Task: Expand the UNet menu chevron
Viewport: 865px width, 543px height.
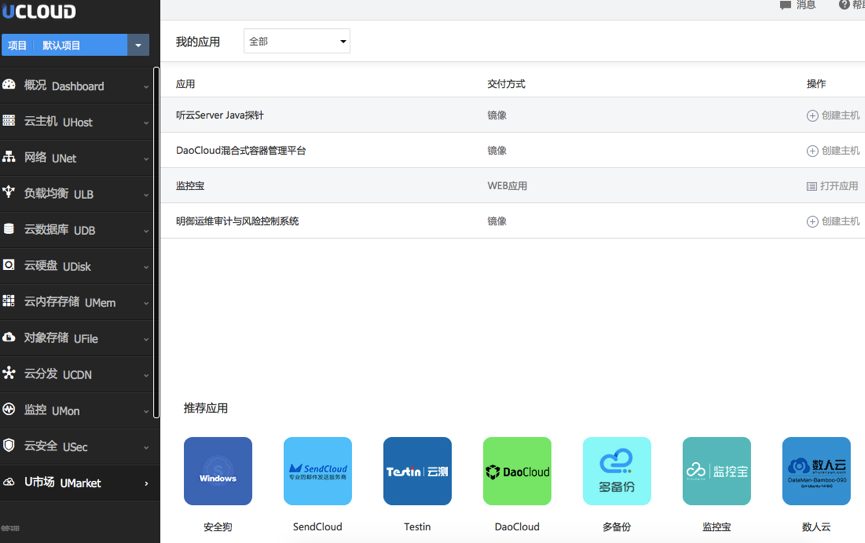Action: click(146, 159)
